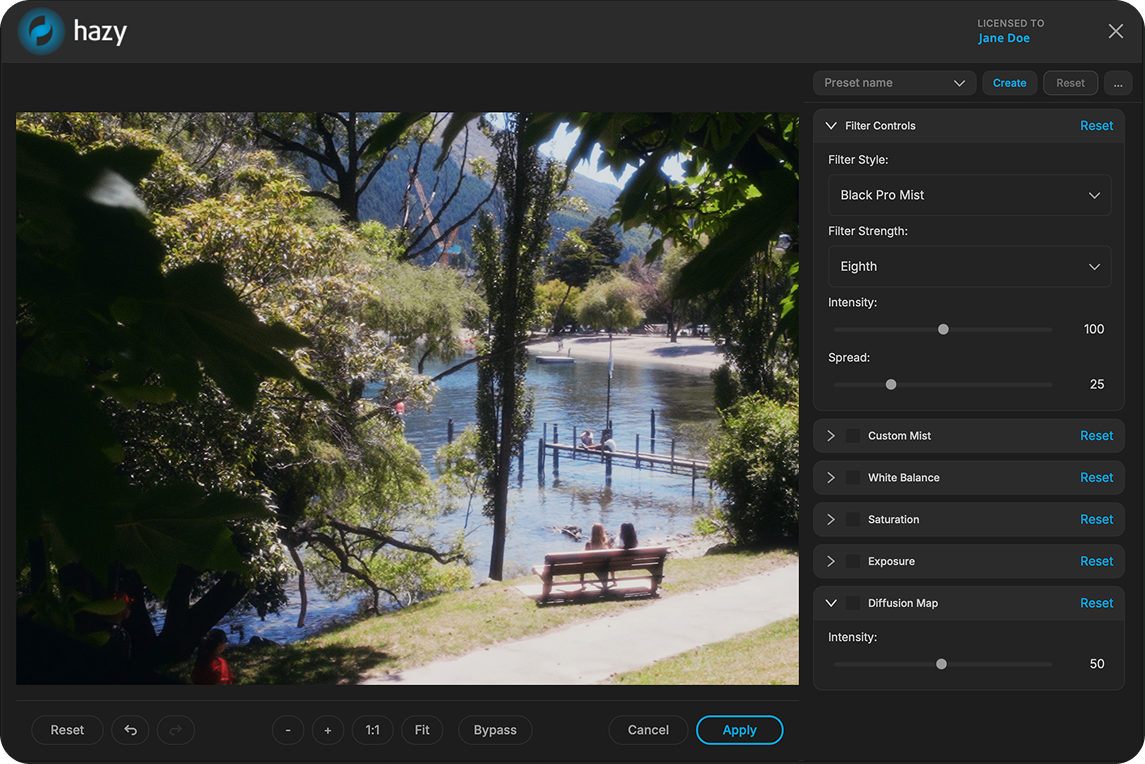Zoom in with the plus button
Screen dimensions: 1145x764
coord(328,730)
